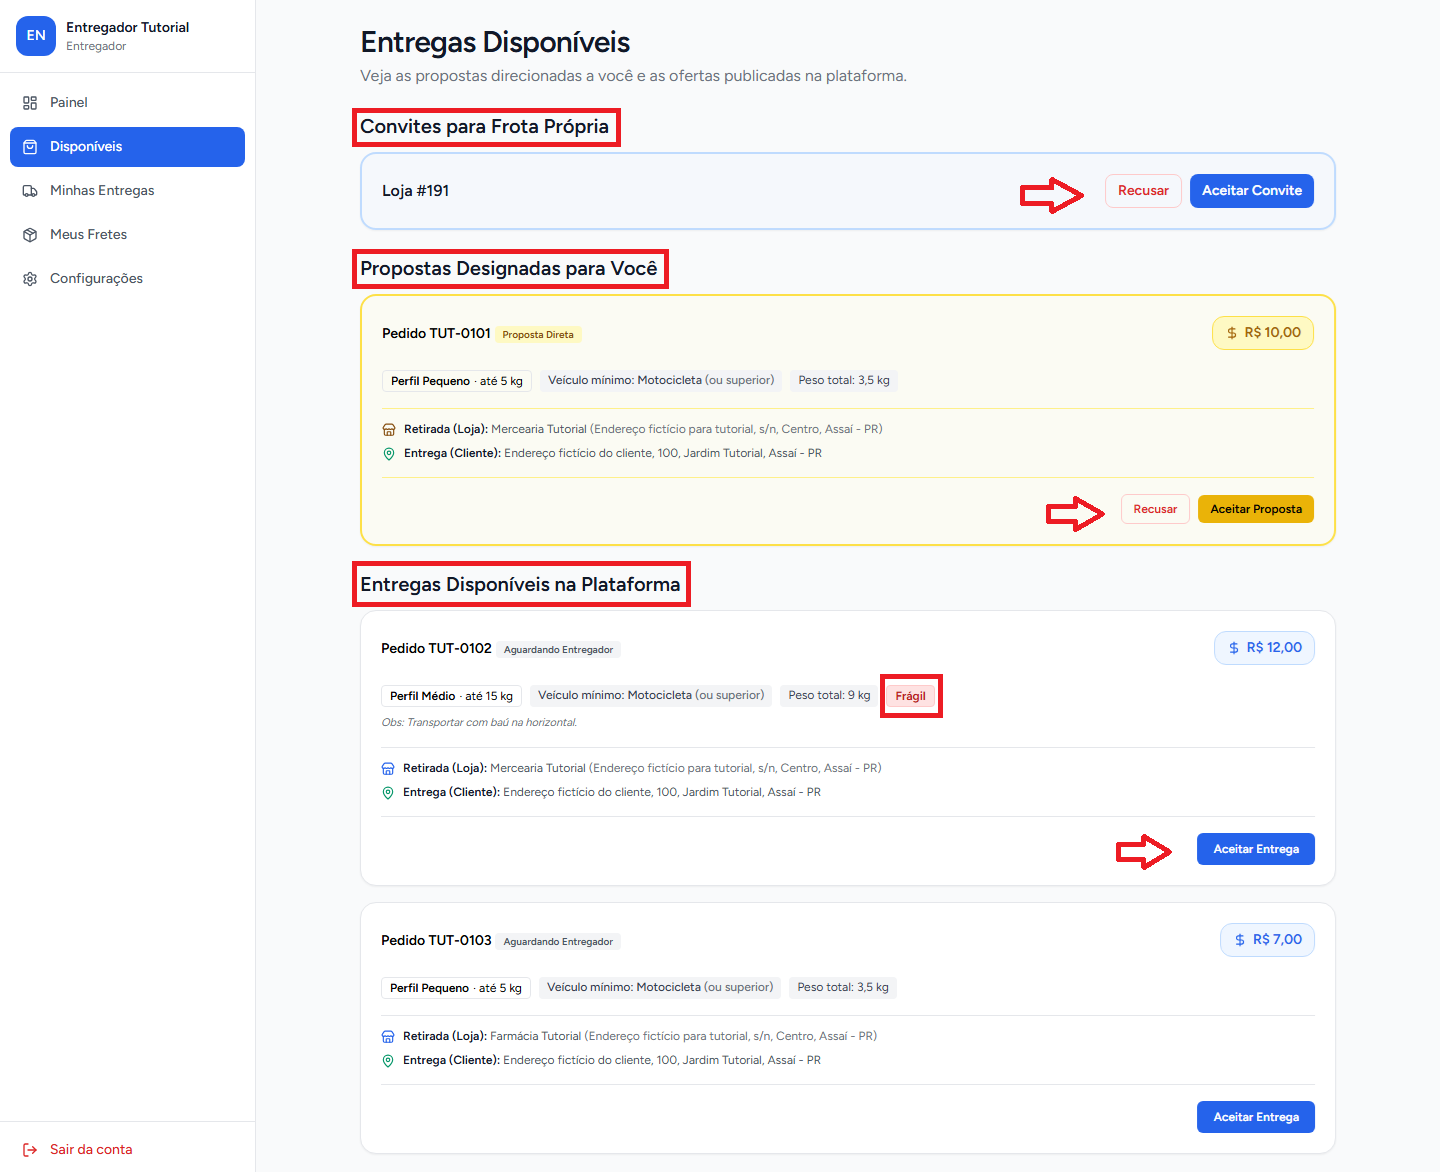Click the dollar icon beside R$ 10,00
Screen dimensions: 1440x1172
tap(1232, 333)
